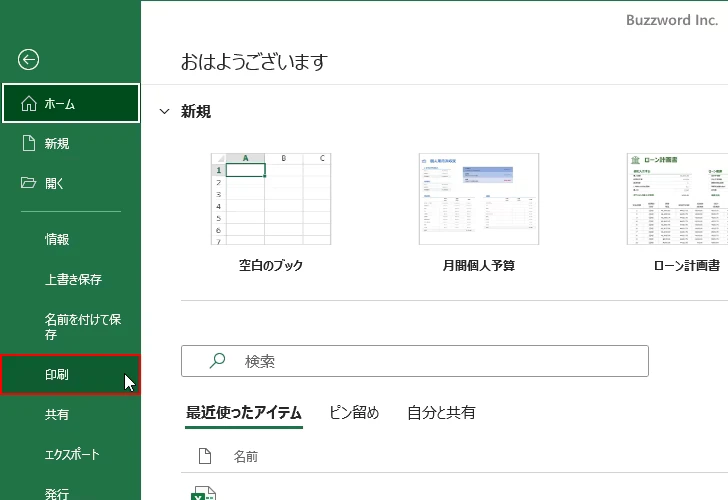Click the 空白のブック label
728x500 pixels.
271,265
